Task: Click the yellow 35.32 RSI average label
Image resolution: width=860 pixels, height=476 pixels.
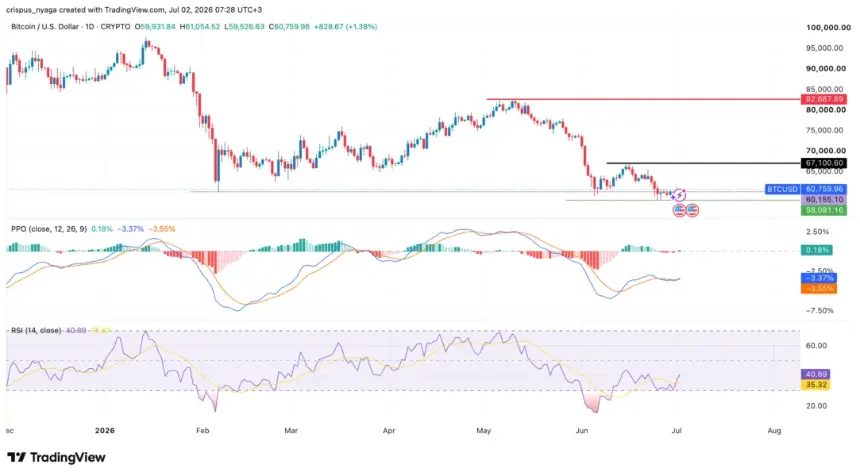Action: (x=816, y=385)
